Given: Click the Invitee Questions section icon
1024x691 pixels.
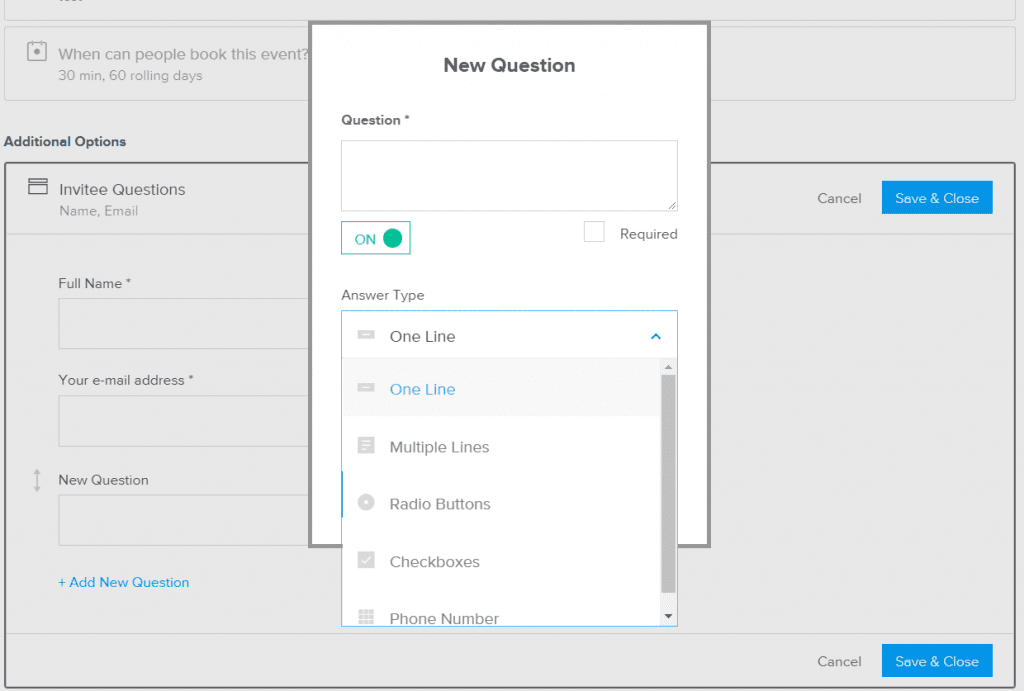Looking at the screenshot, I should pos(37,187).
